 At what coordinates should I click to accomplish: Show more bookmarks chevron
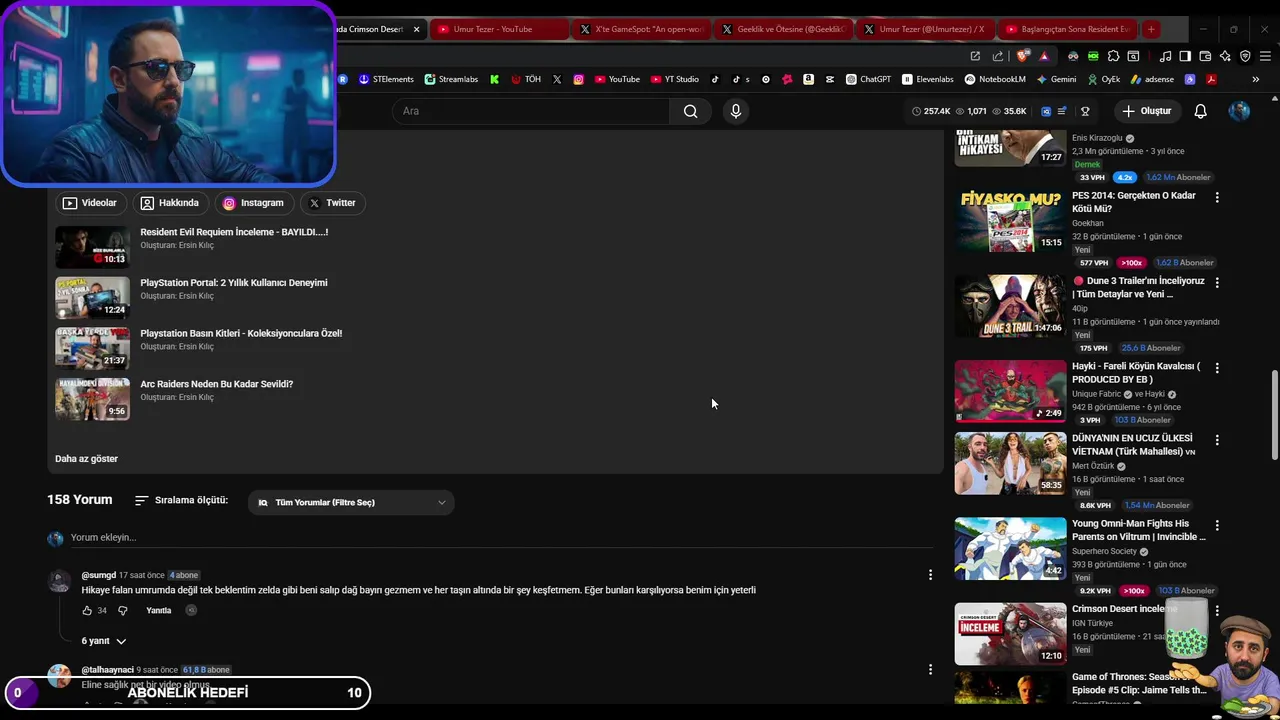[x=1257, y=79]
